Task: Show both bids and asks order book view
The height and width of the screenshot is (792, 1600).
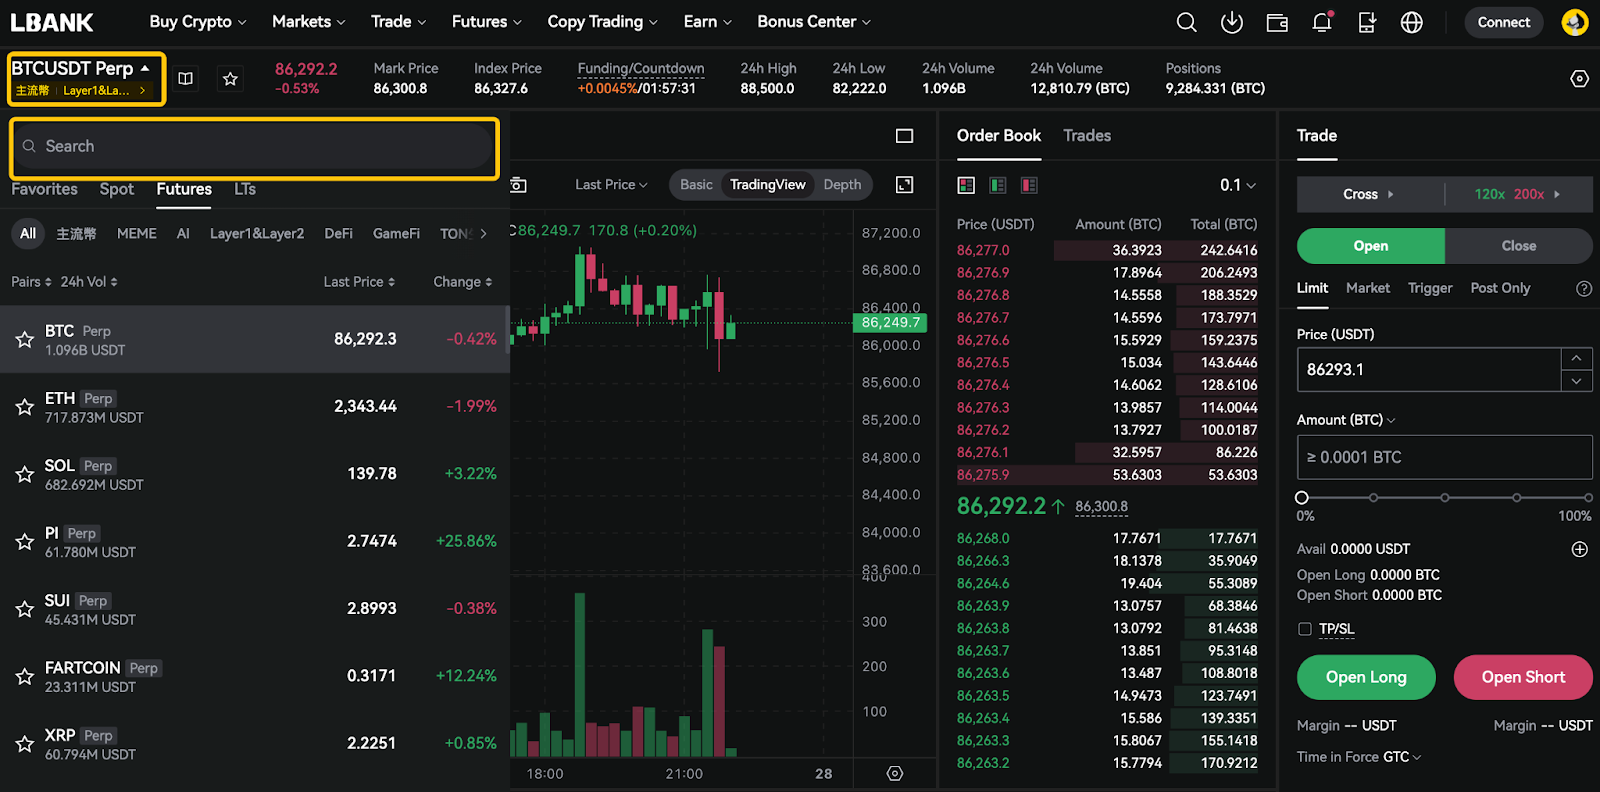Action: [x=966, y=185]
